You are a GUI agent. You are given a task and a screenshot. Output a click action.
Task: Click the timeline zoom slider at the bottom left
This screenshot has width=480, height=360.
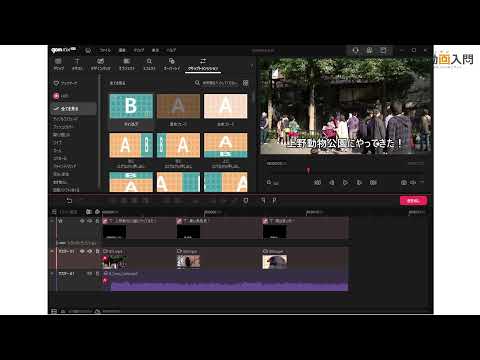pos(80,311)
